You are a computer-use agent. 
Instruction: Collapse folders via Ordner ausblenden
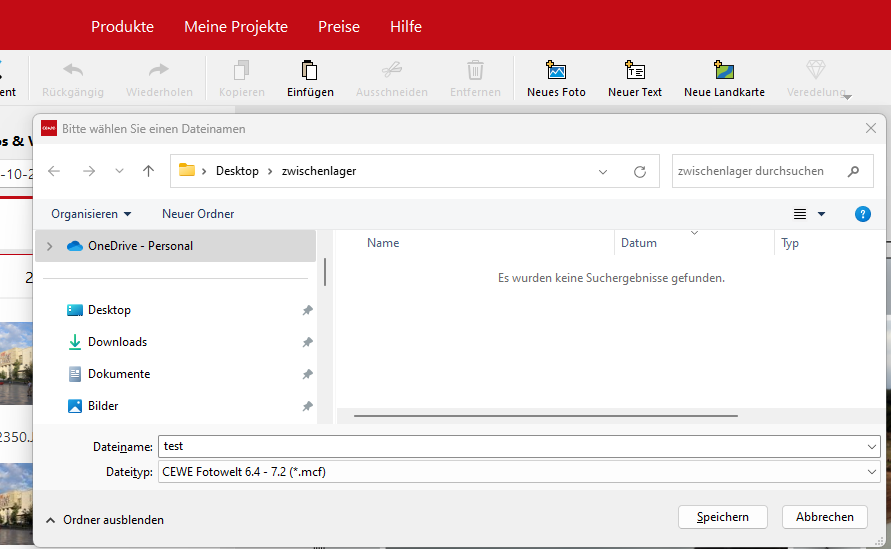click(x=104, y=520)
